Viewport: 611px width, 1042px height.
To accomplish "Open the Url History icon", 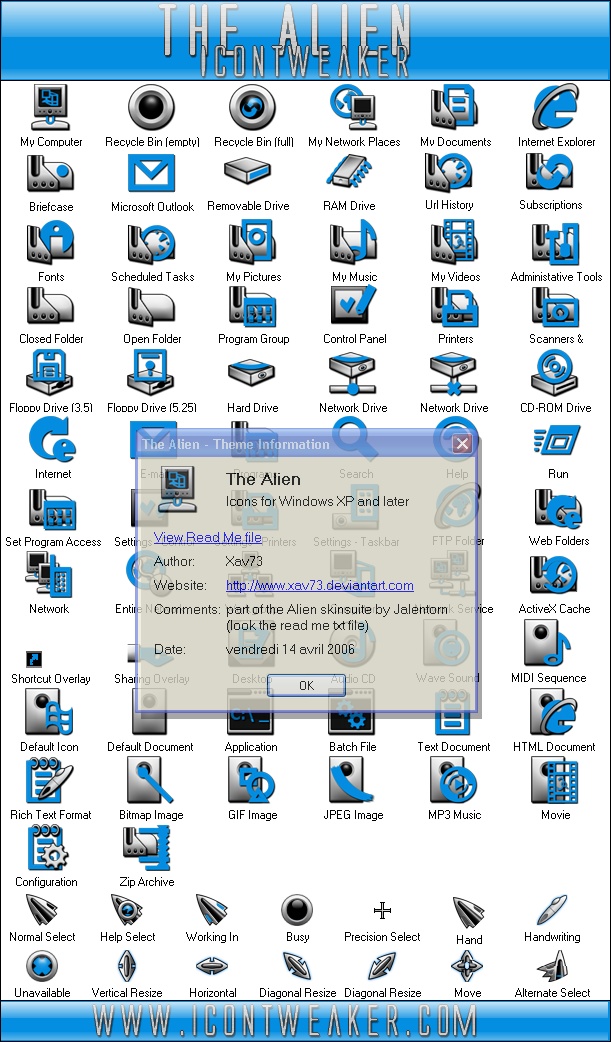I will pos(449,173).
